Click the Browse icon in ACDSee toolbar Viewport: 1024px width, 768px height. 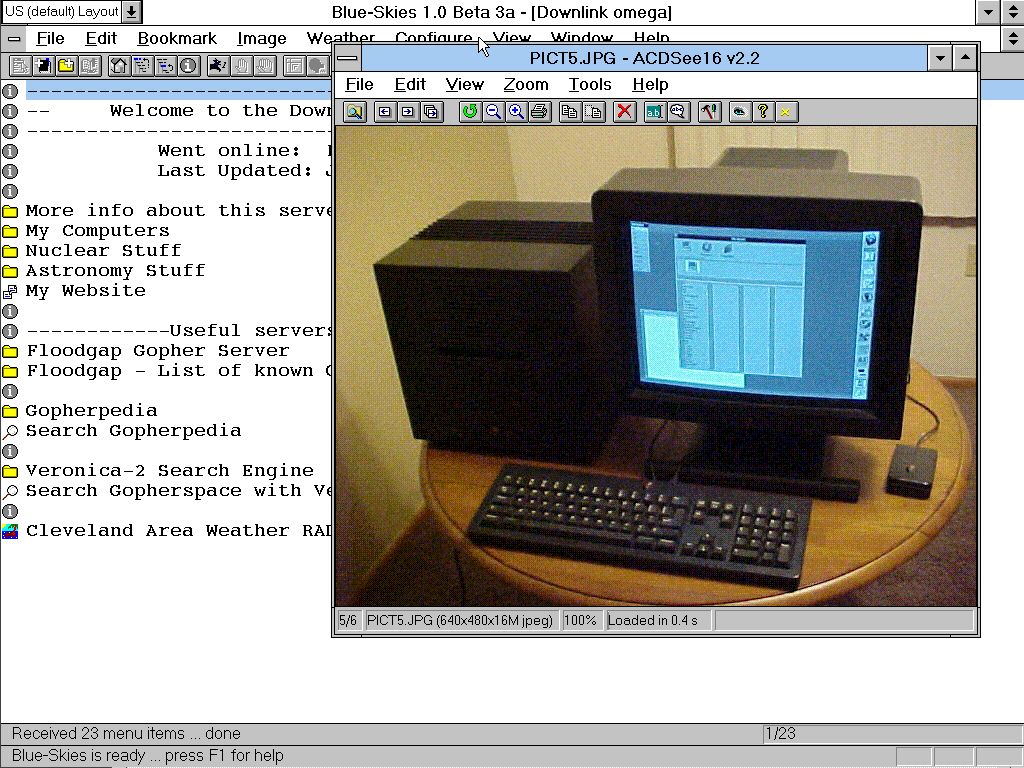(354, 112)
